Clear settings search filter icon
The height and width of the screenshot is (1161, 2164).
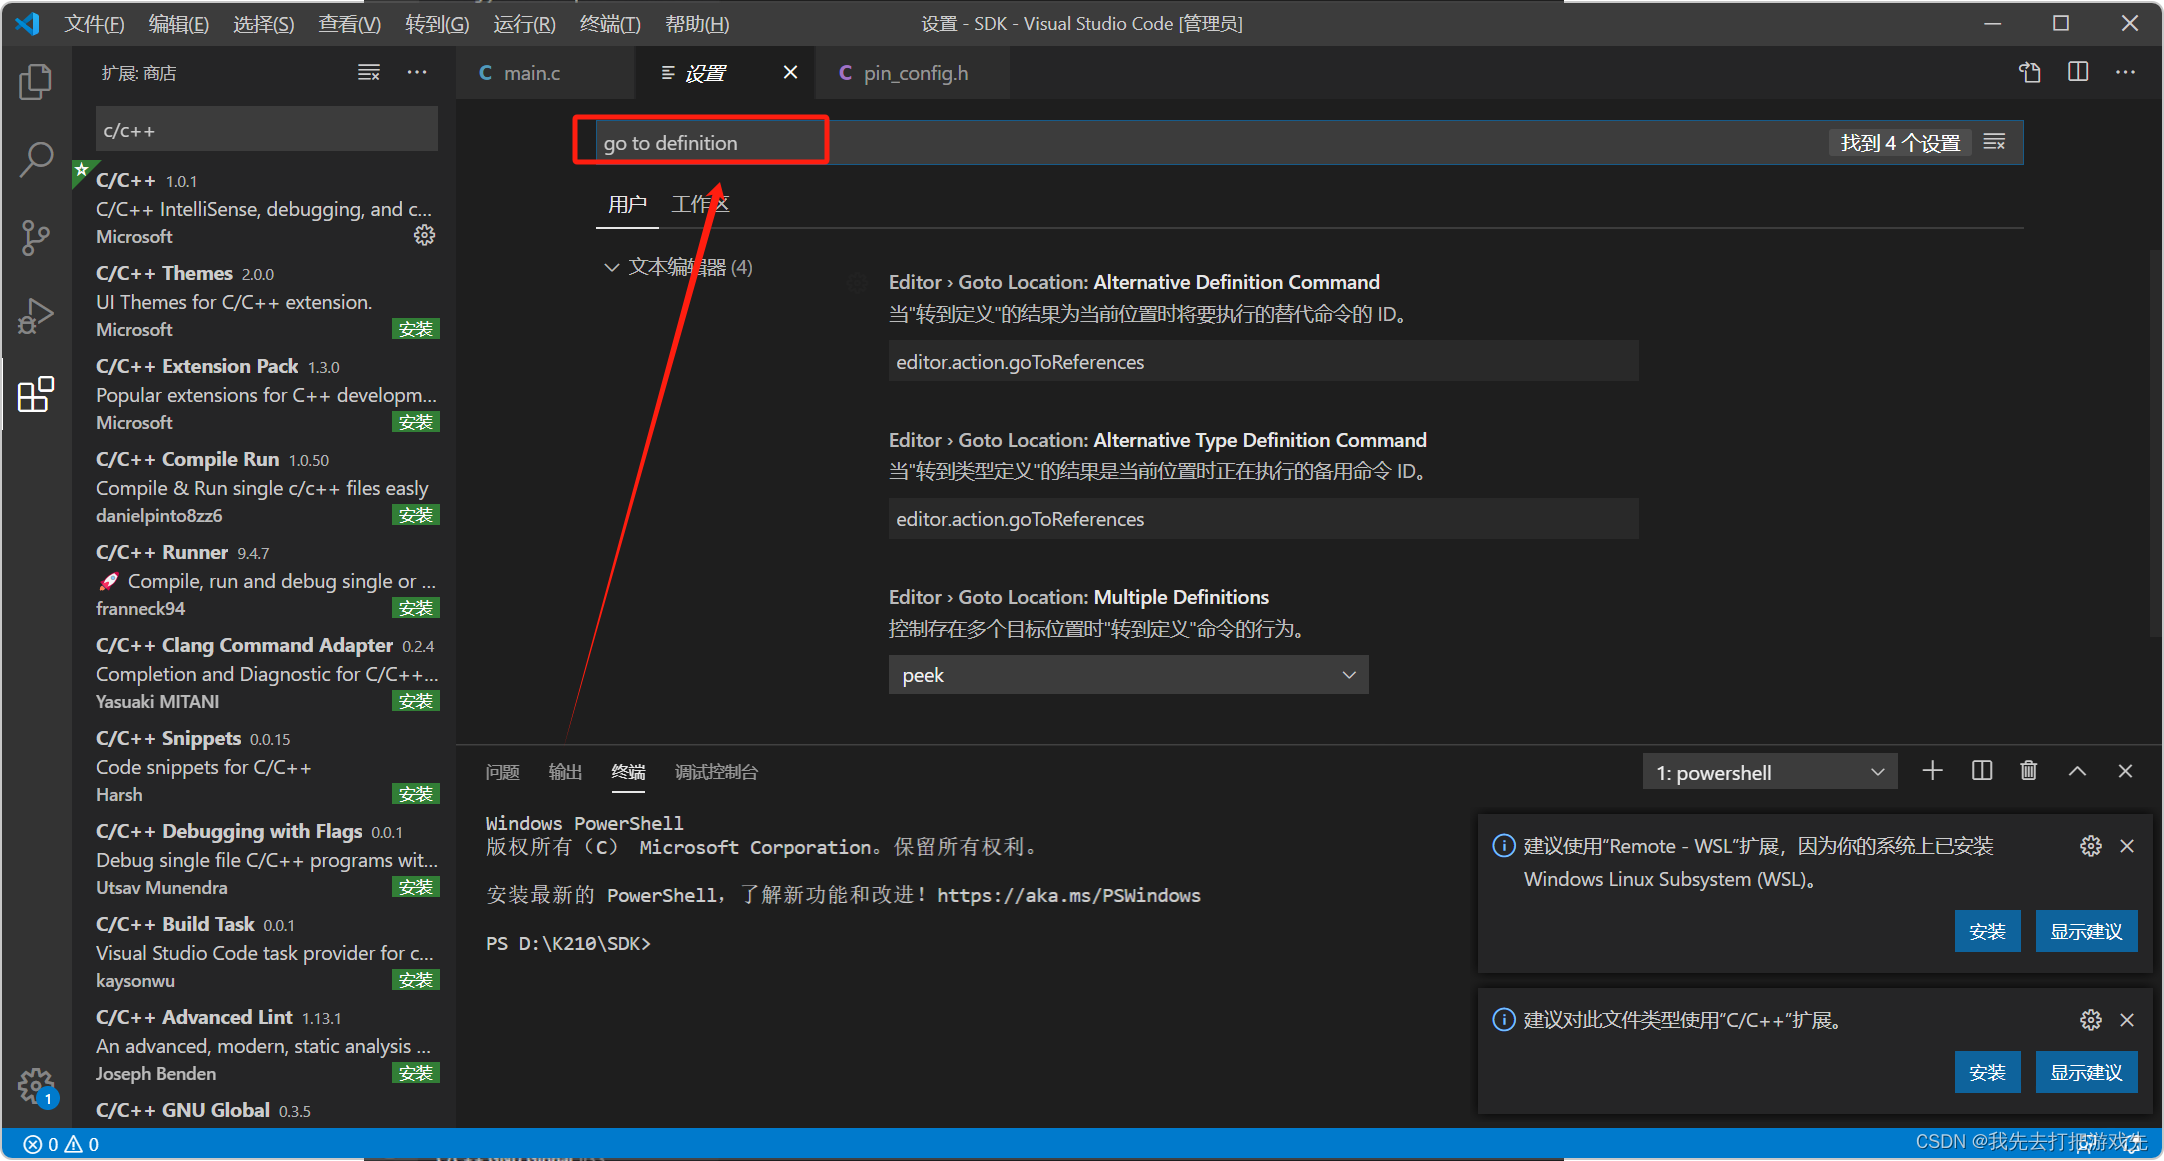(x=1994, y=142)
